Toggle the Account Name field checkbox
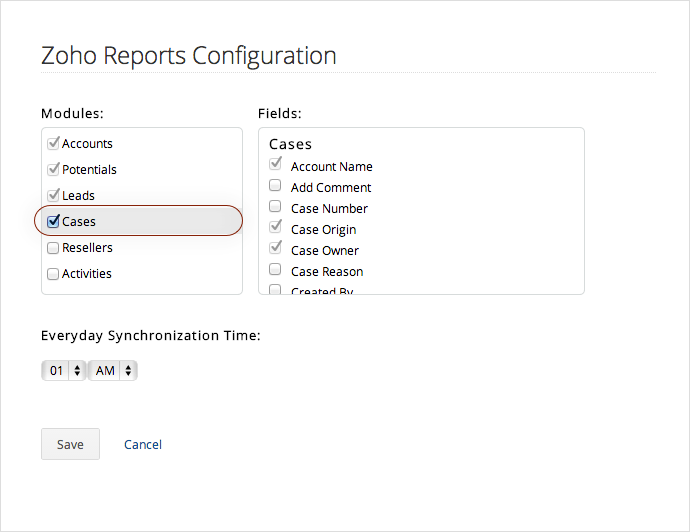Screen dimensions: 690x532 (x=275, y=164)
